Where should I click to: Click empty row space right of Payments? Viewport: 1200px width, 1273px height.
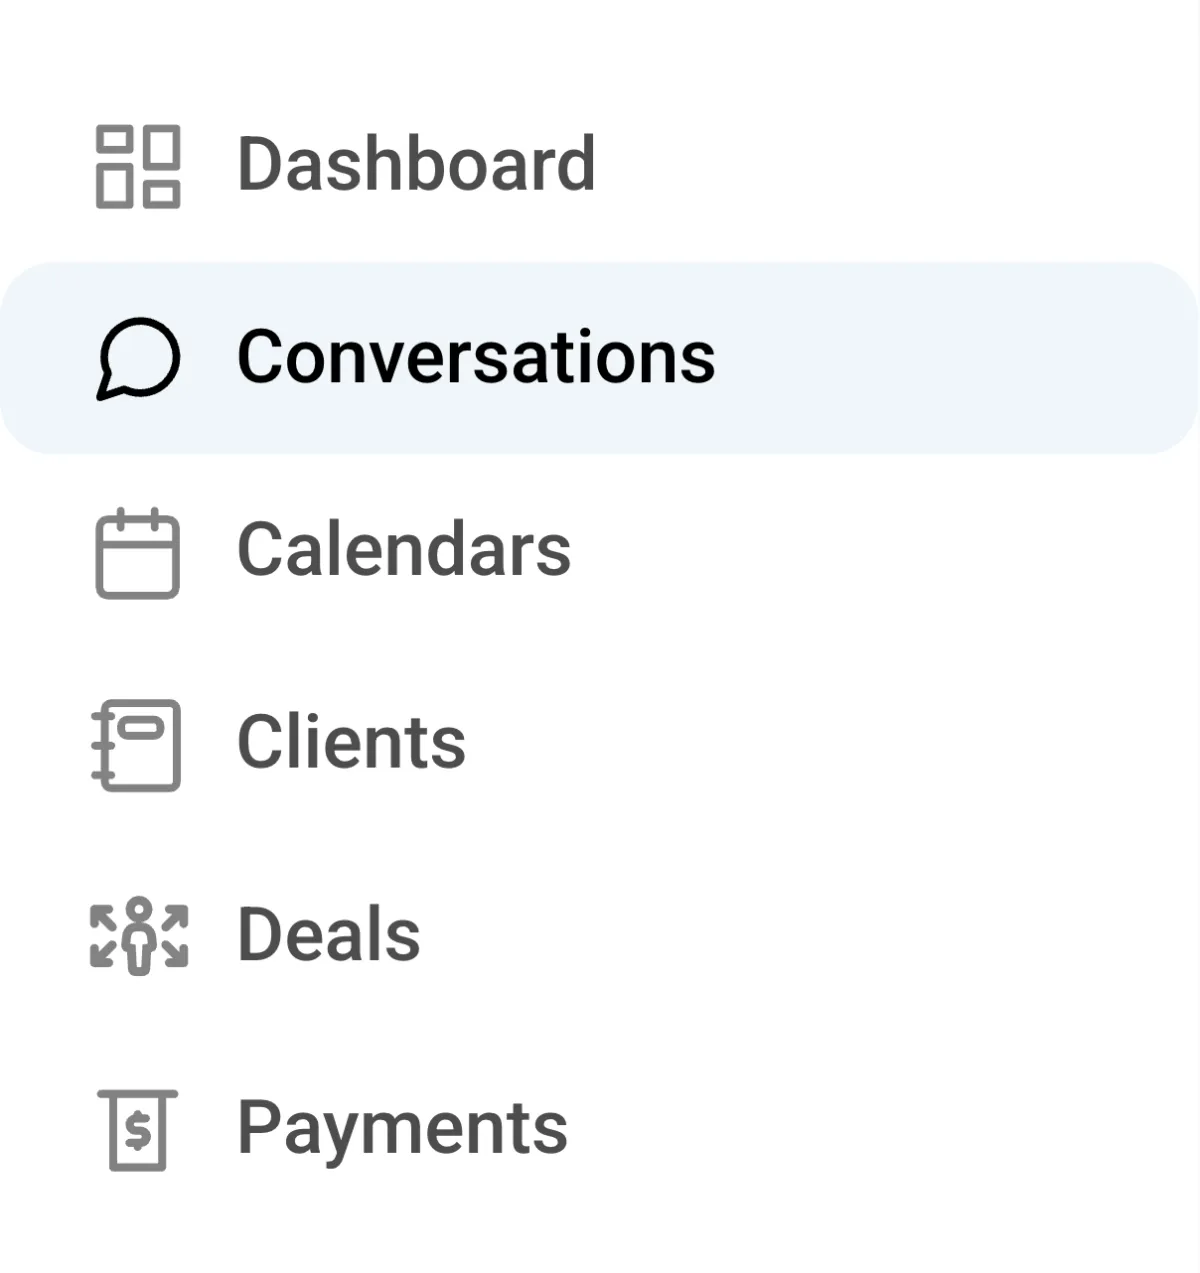[x=900, y=1130]
